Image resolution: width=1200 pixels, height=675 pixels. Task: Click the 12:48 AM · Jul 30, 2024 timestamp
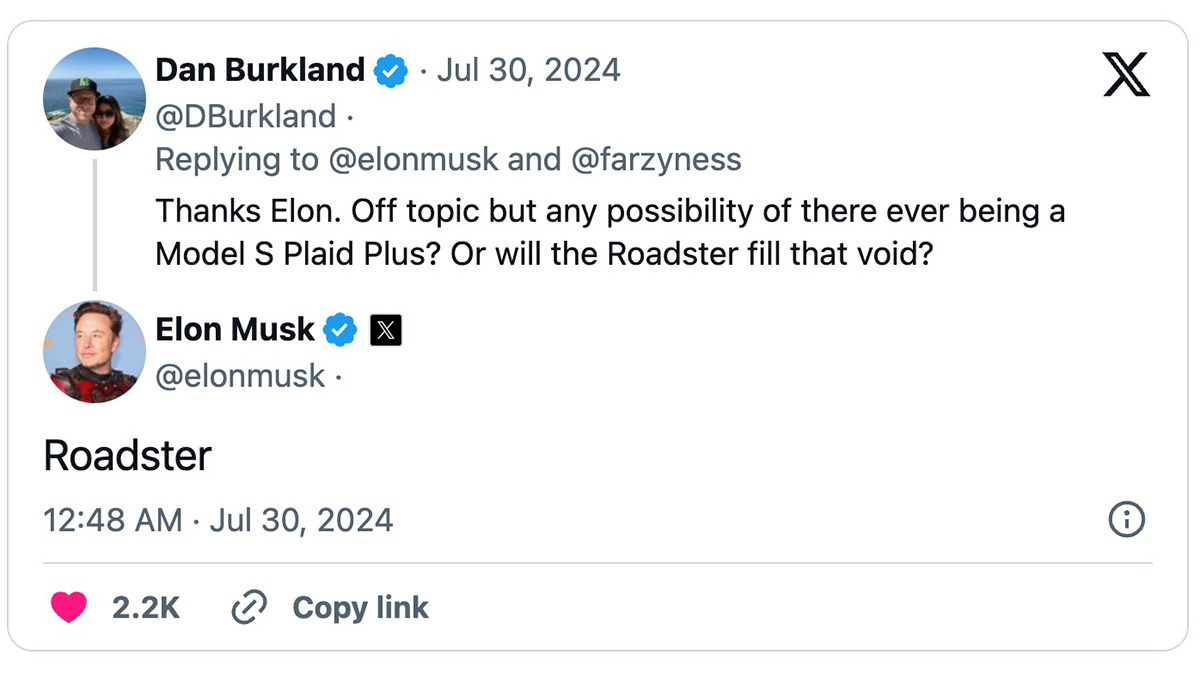tap(219, 520)
